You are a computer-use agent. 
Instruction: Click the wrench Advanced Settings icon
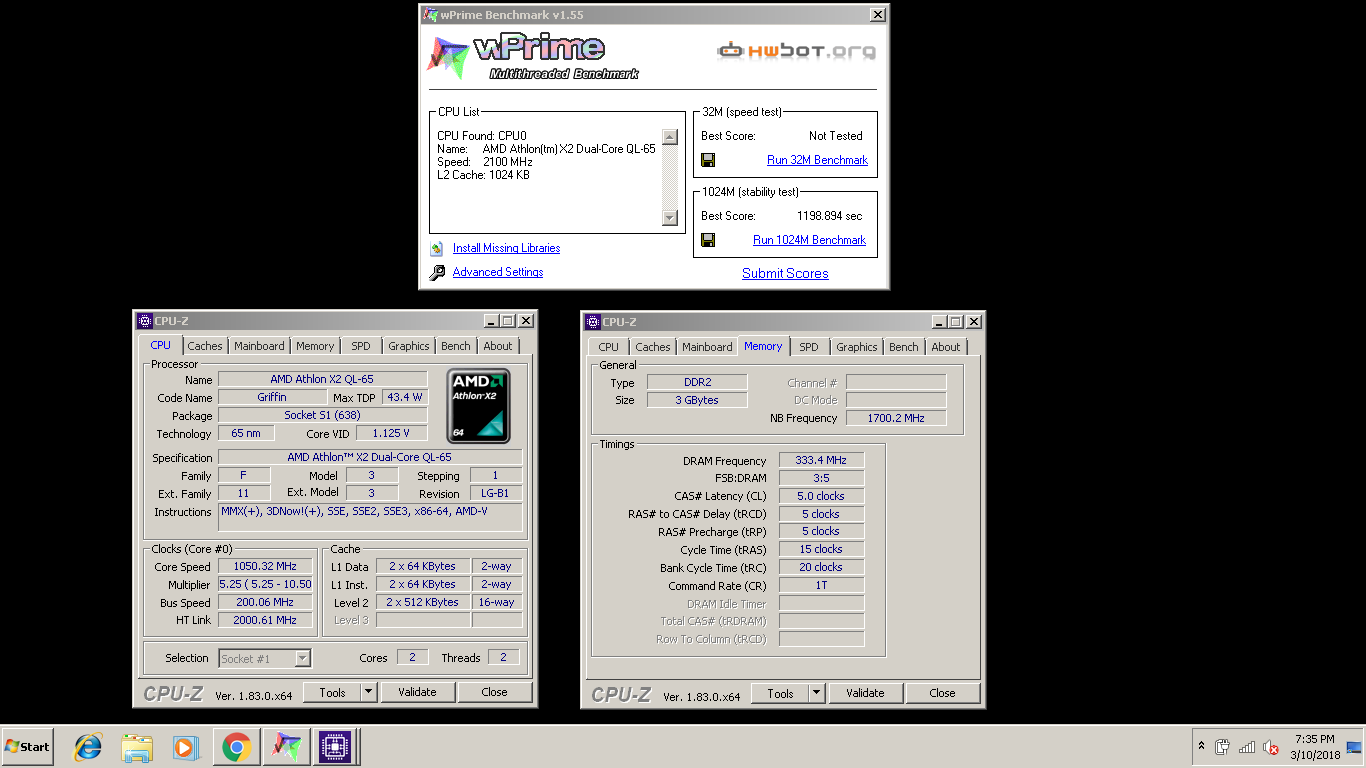point(437,272)
